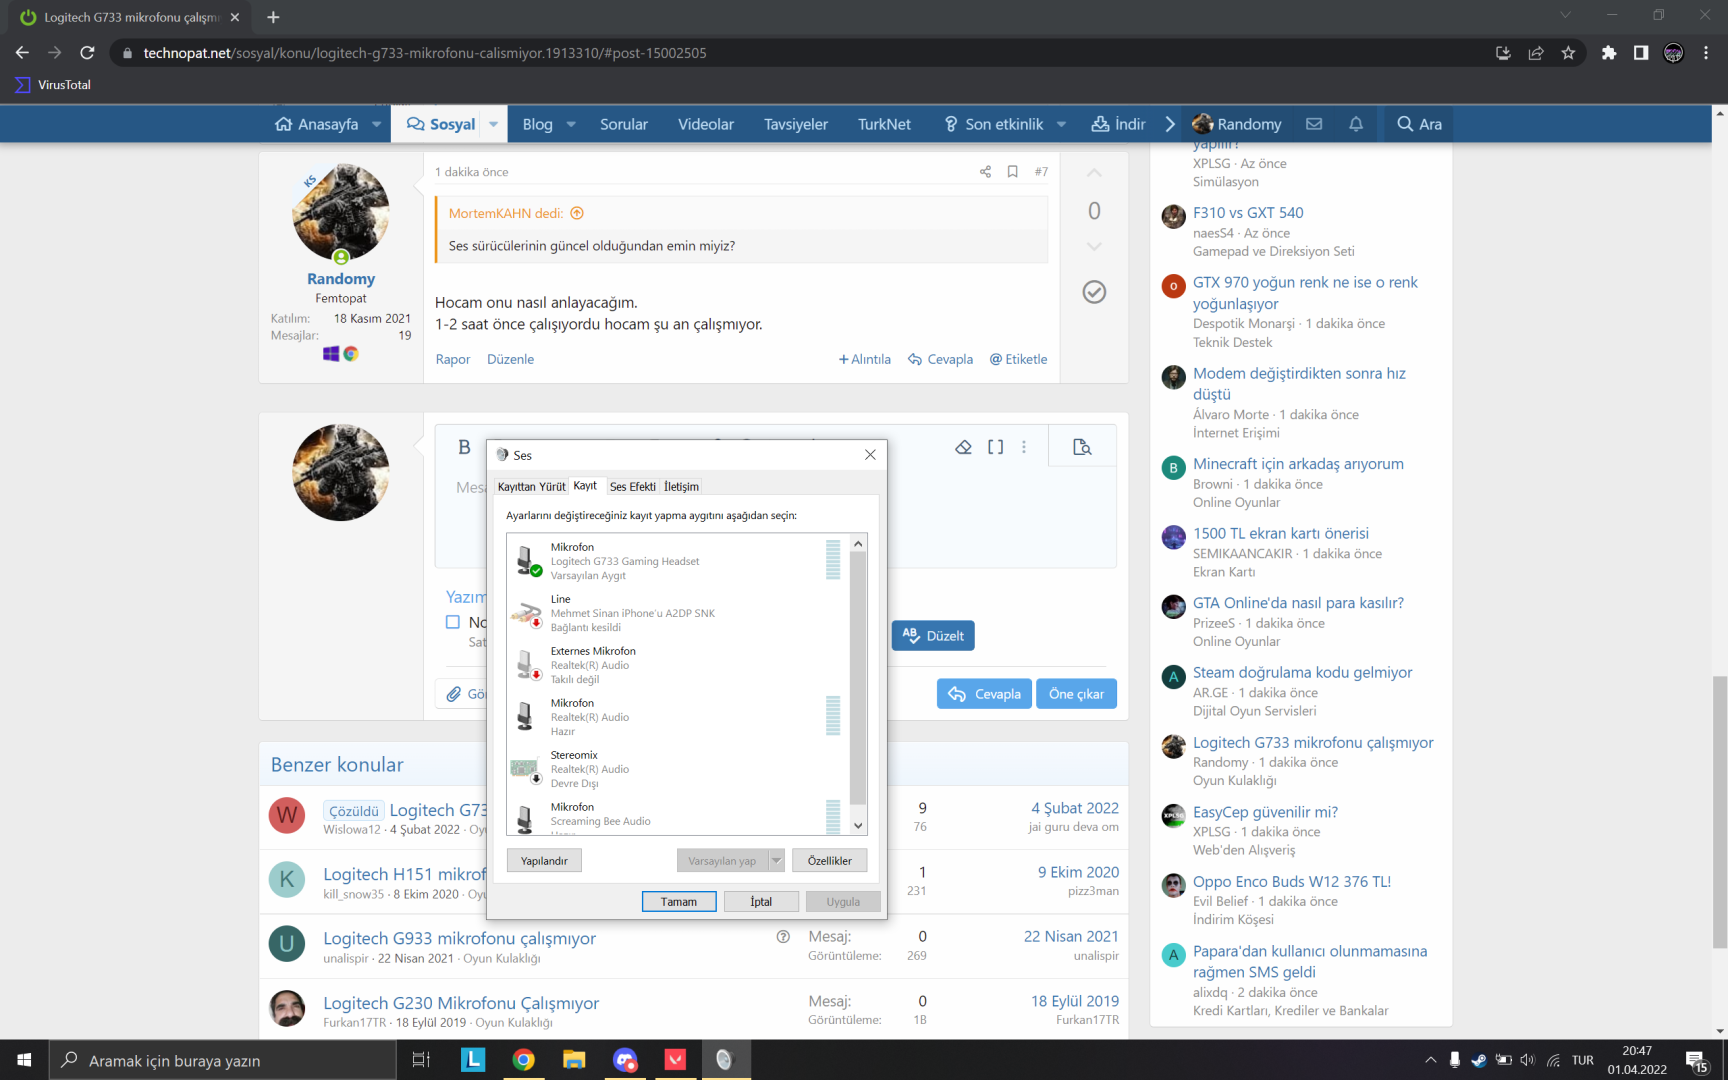Mark post #7 as solution checkmark

pos(1094,292)
